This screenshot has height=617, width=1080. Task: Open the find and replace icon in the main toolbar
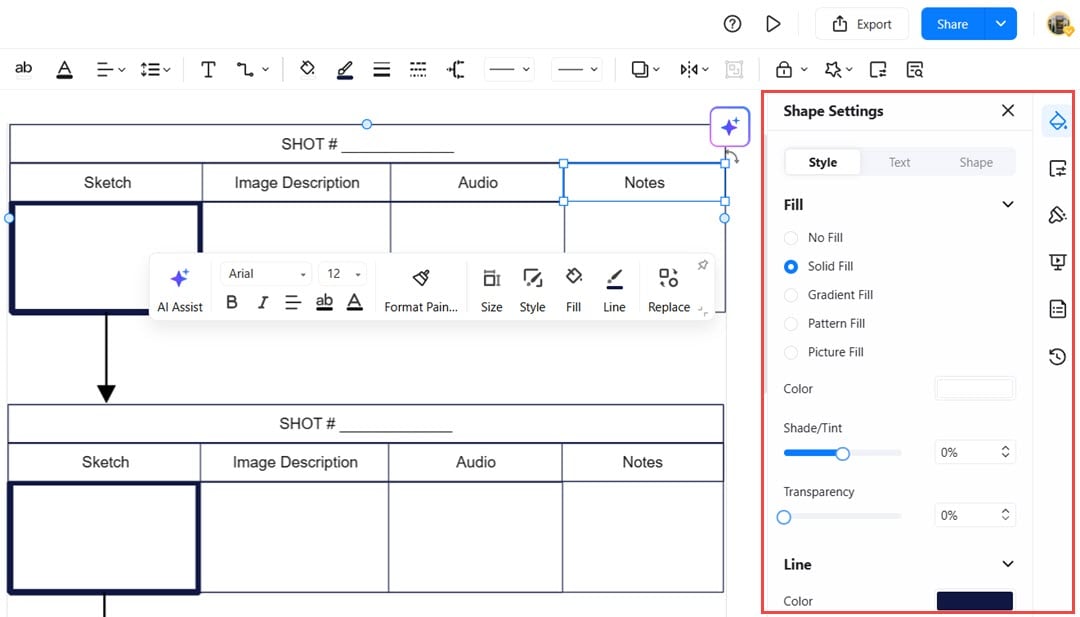(915, 70)
